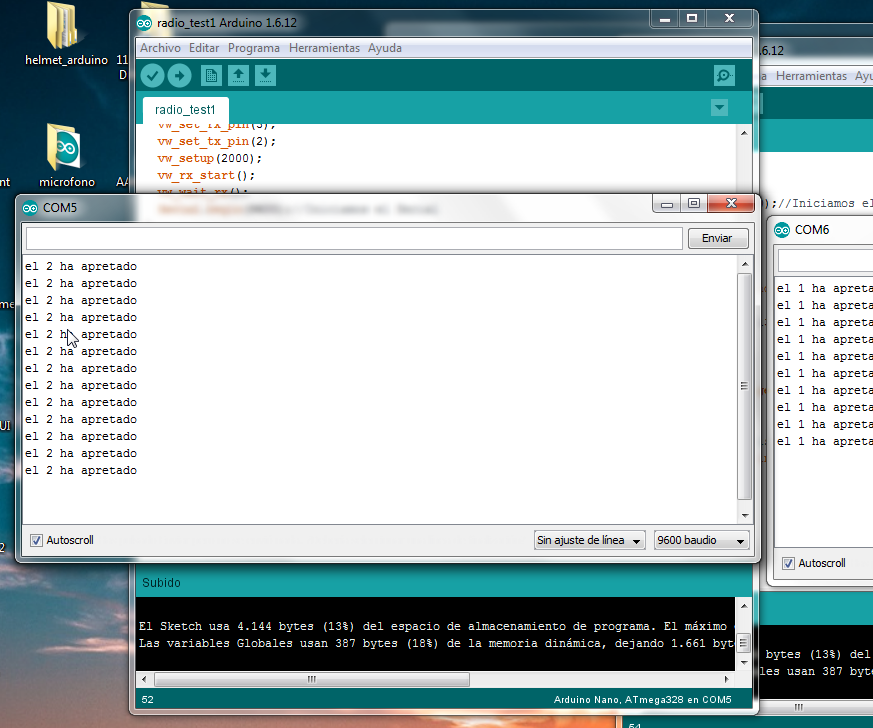
Task: Click the vw_rx_start(); code line
Action: (x=206, y=175)
